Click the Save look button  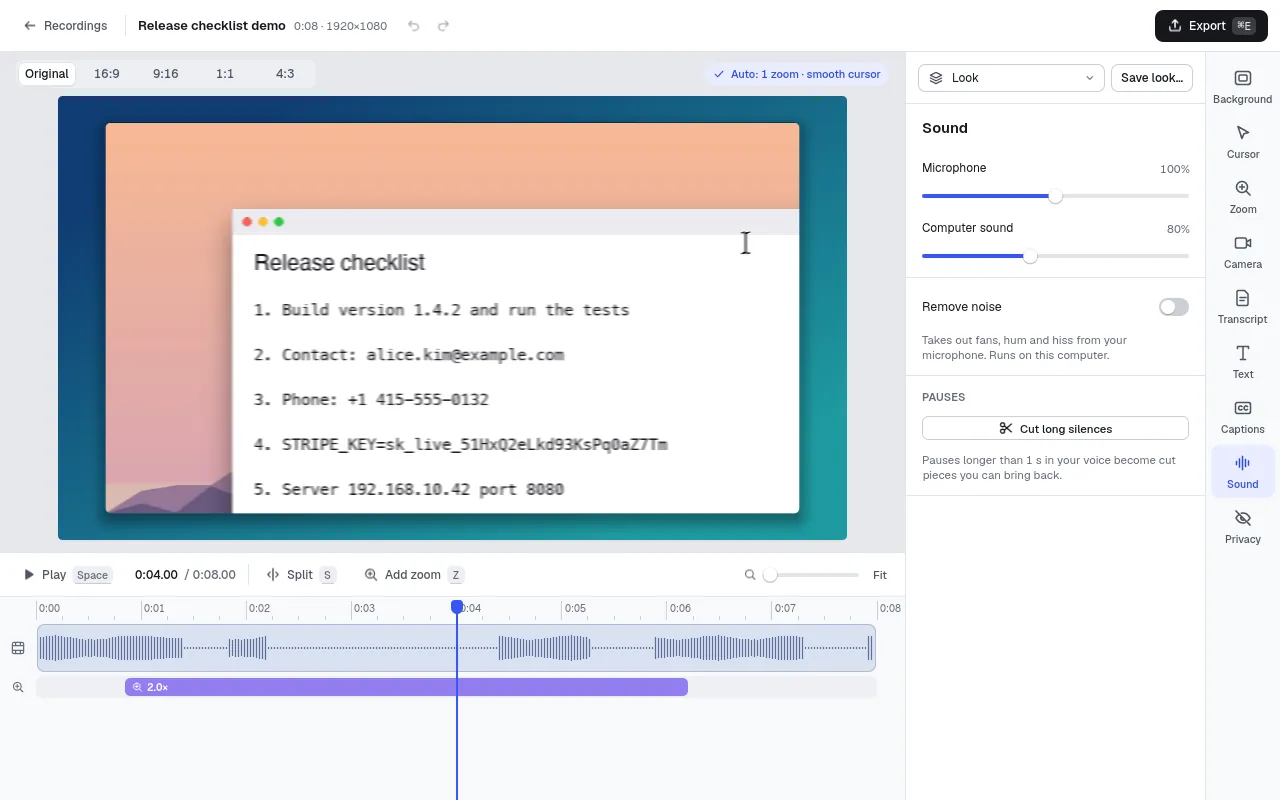point(1152,78)
